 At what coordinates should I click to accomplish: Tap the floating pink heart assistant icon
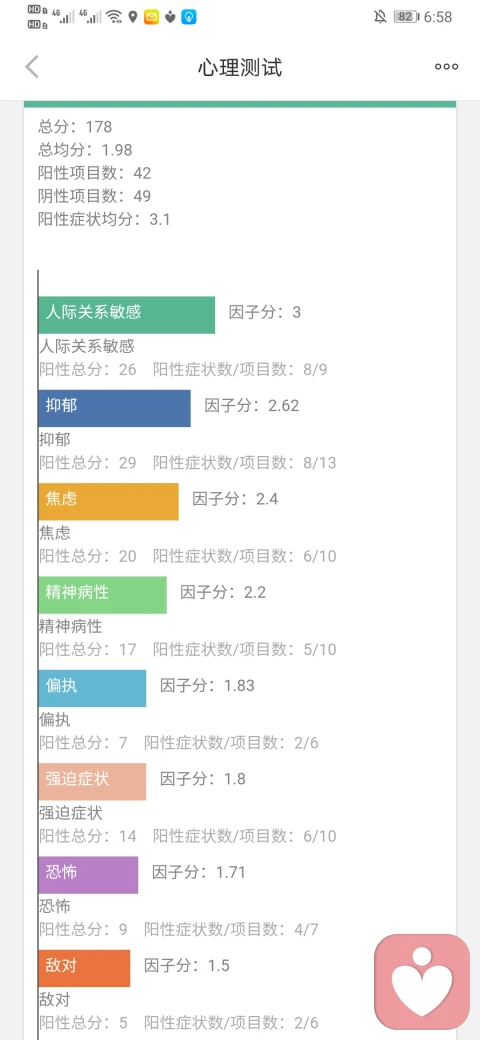tap(422, 982)
